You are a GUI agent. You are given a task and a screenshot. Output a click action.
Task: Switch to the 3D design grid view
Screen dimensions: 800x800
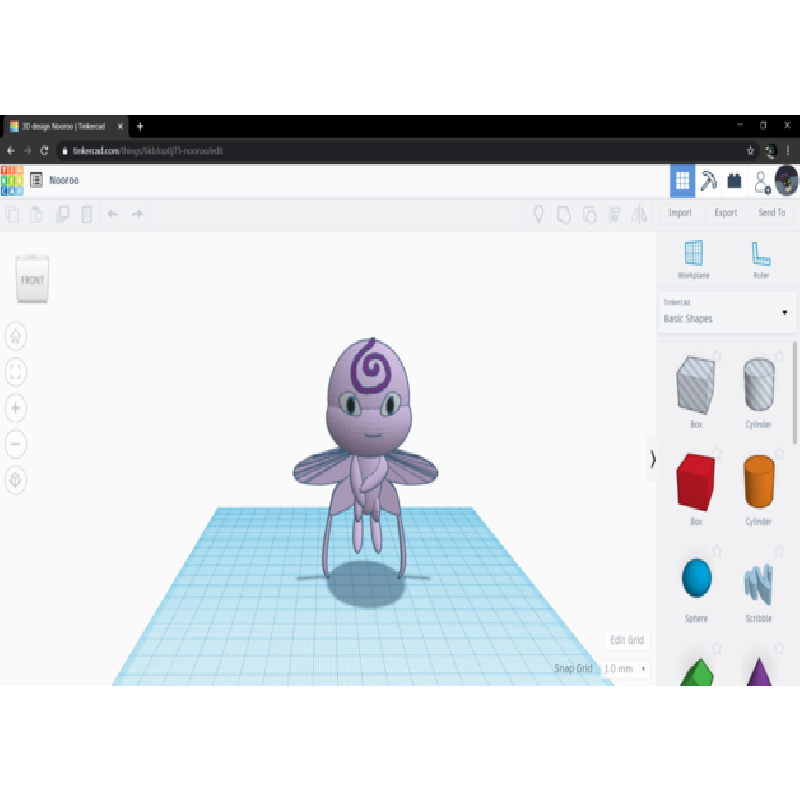[682, 181]
